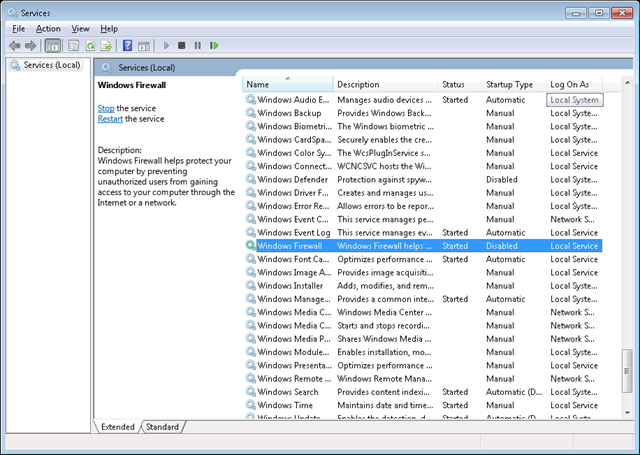Click the Back arrow toolbar button
640x455 pixels.
pos(15,46)
